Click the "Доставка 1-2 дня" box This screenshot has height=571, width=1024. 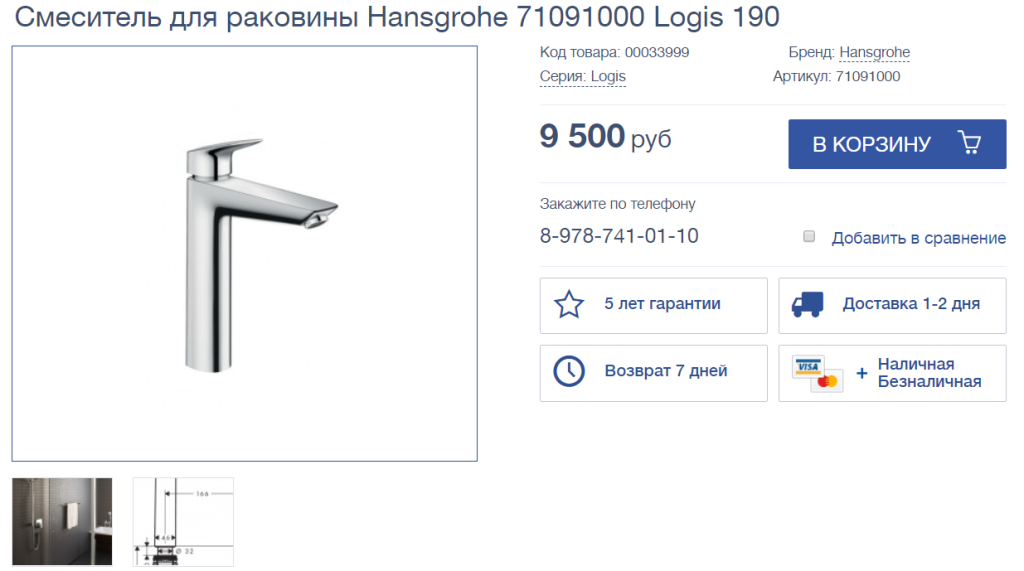pos(892,305)
